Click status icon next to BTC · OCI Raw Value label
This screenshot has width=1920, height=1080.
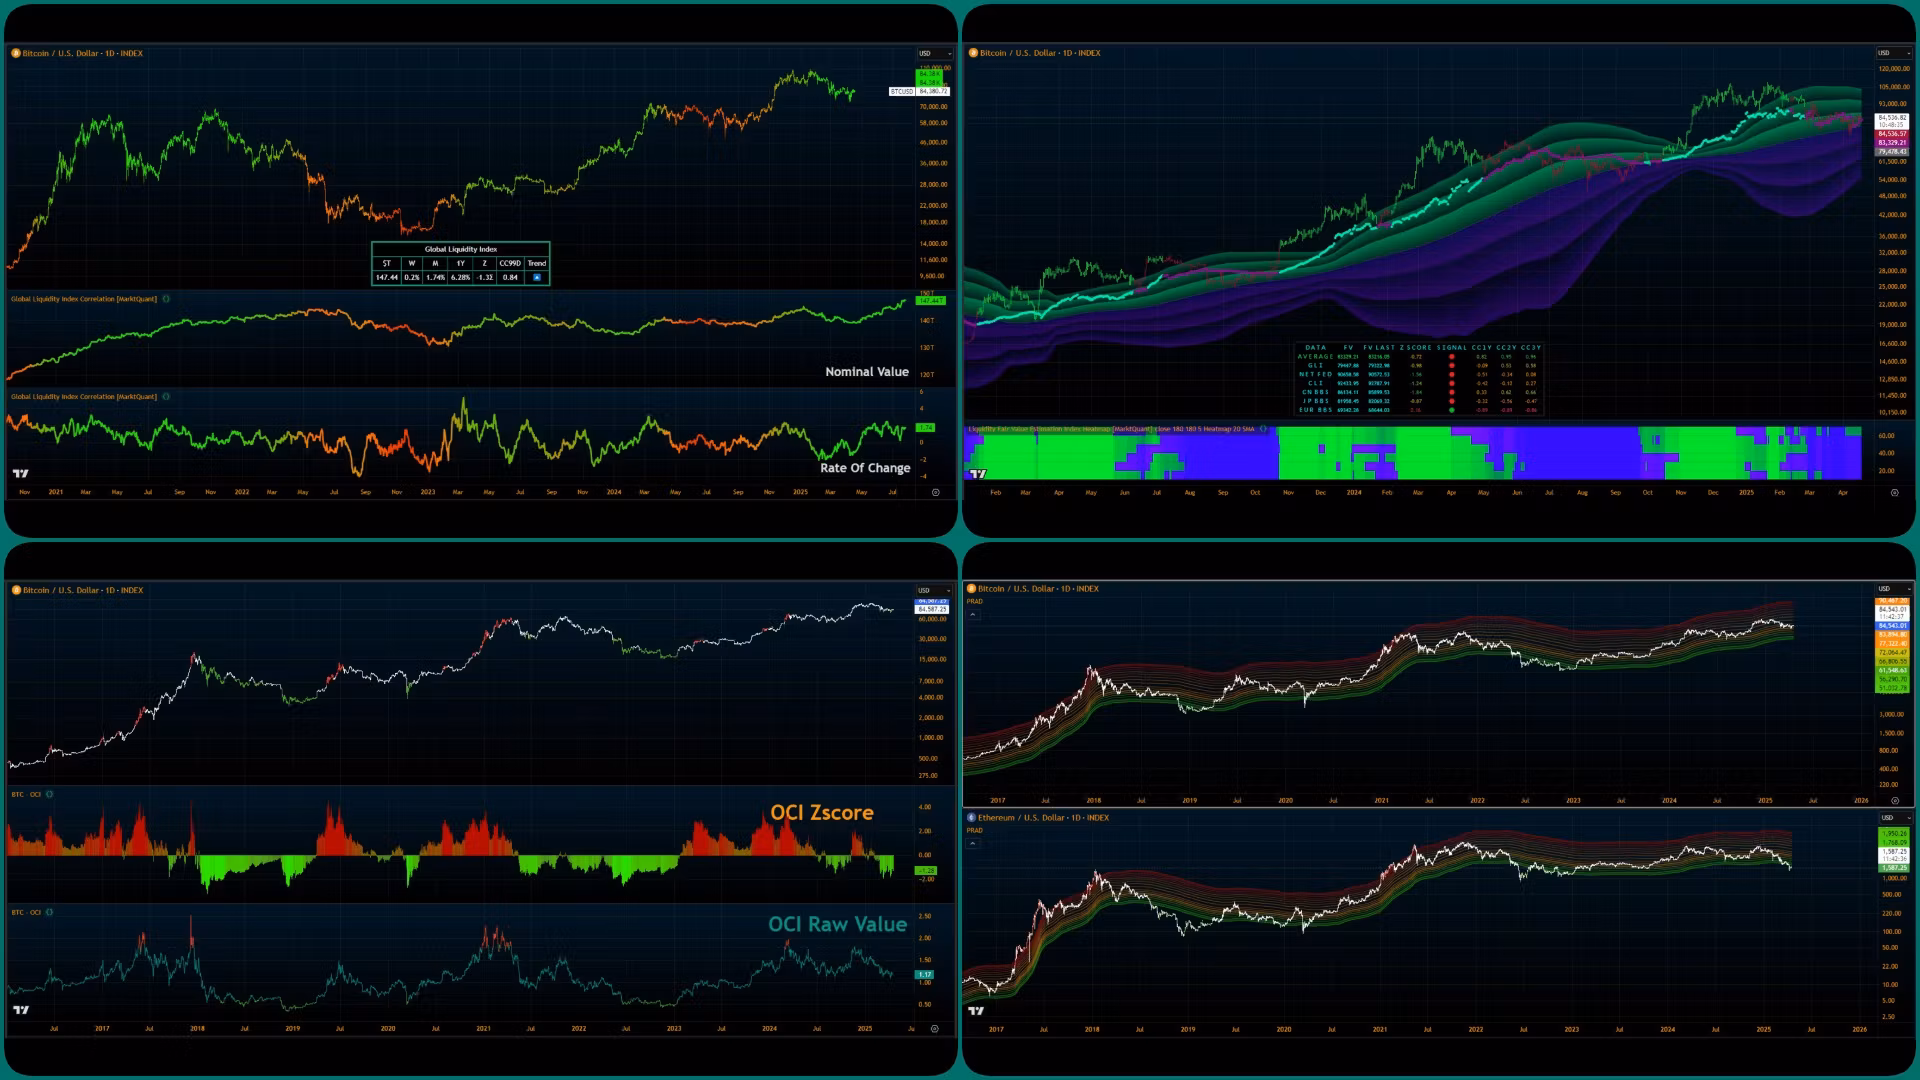(x=50, y=912)
